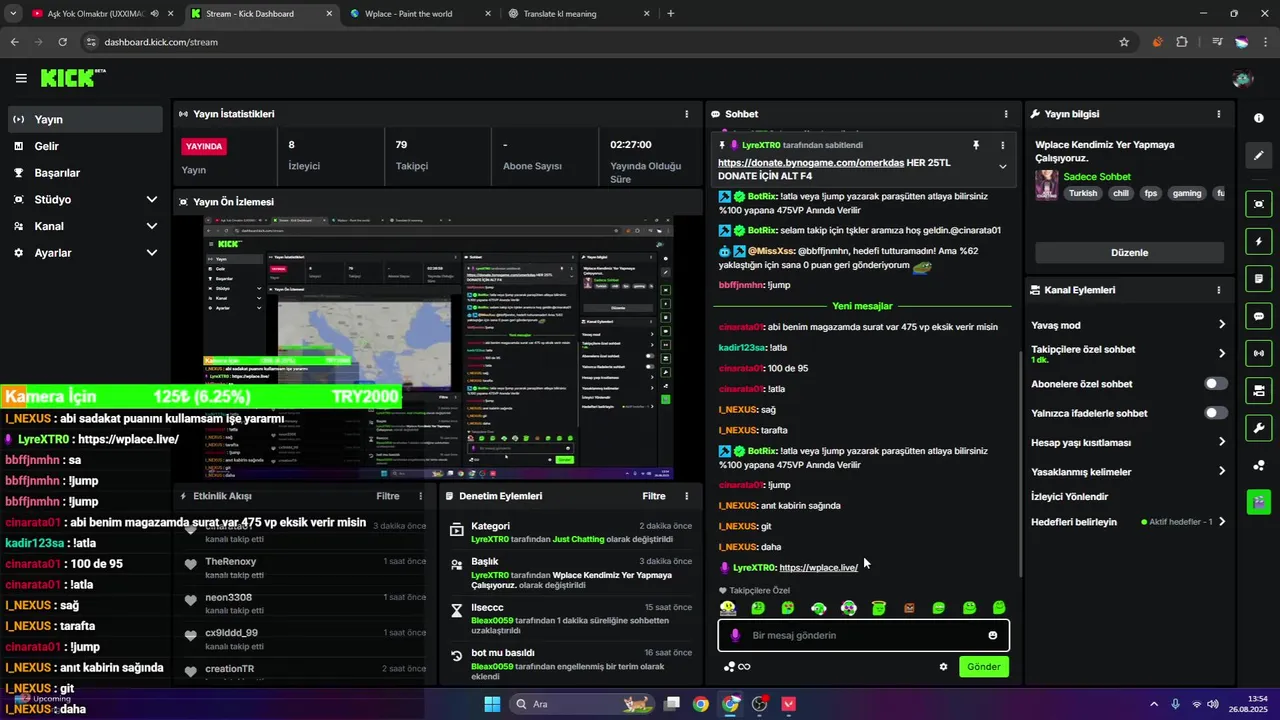Image resolution: width=1280 pixels, height=720 pixels.
Task: Click the stream preview thumbnail
Action: [438, 347]
